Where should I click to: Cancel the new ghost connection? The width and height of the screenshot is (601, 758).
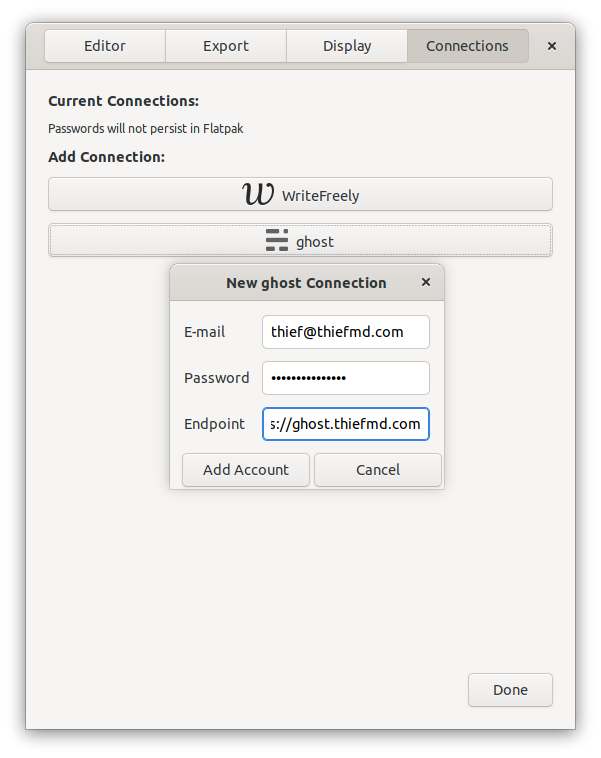click(378, 470)
